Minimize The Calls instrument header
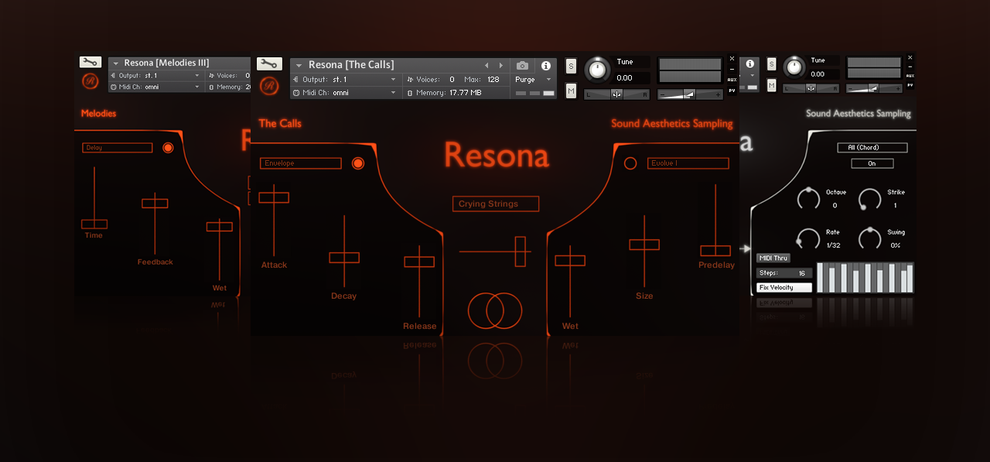Screen dimensions: 990x462 click(732, 69)
